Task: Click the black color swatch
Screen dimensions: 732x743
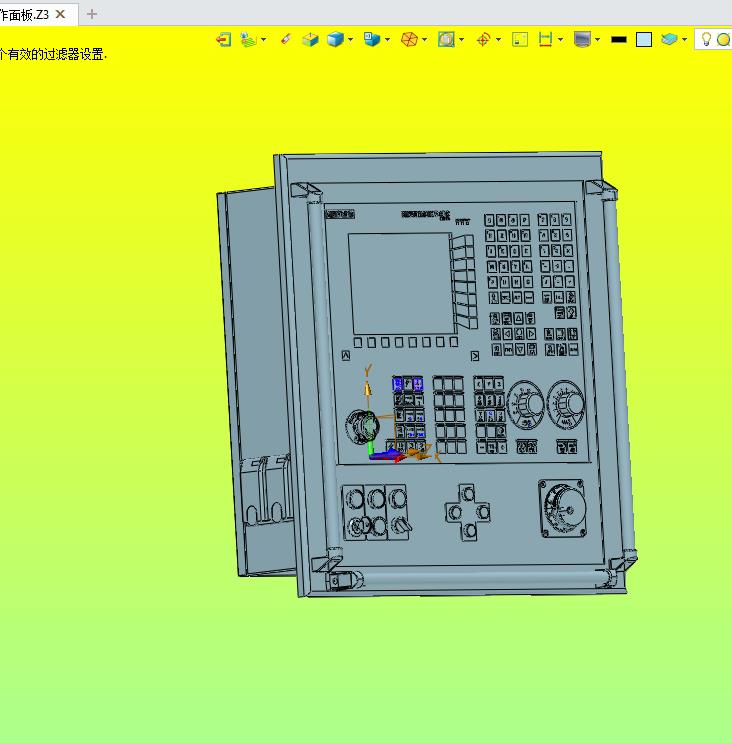Action: coord(619,40)
